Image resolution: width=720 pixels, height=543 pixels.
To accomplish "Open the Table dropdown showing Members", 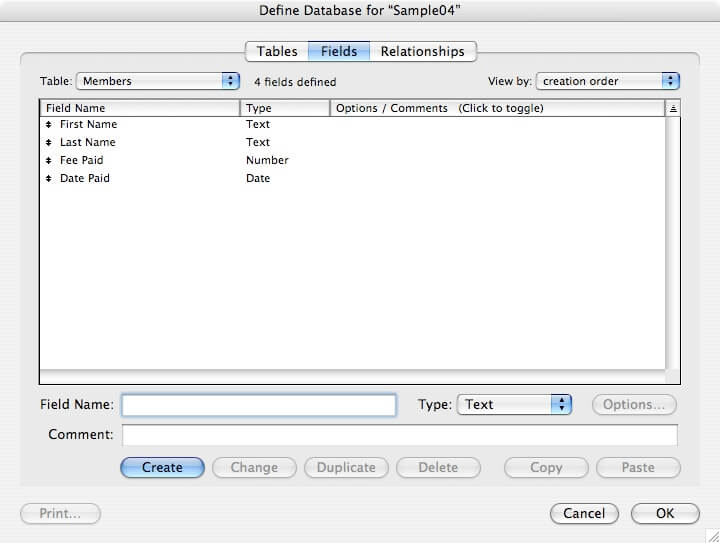I will pos(158,81).
